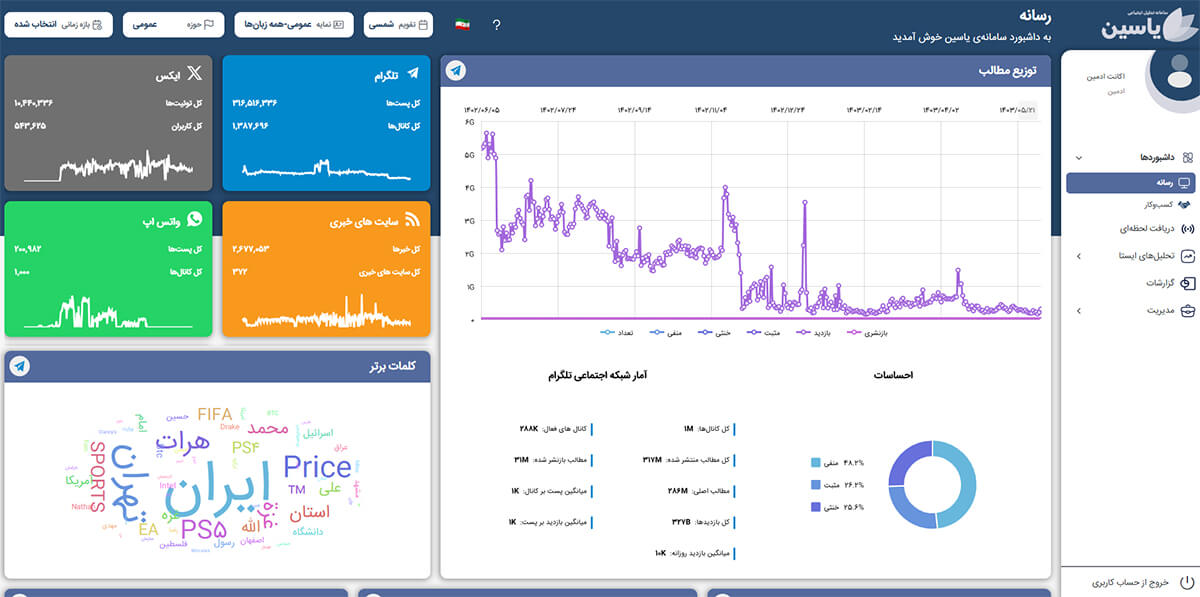Collapse the داشبوردها sidebar section

1078,158
